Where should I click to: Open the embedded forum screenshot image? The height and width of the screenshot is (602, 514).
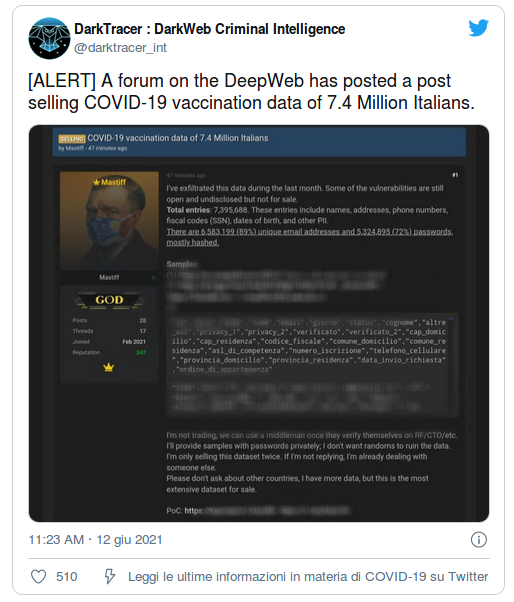[259, 323]
